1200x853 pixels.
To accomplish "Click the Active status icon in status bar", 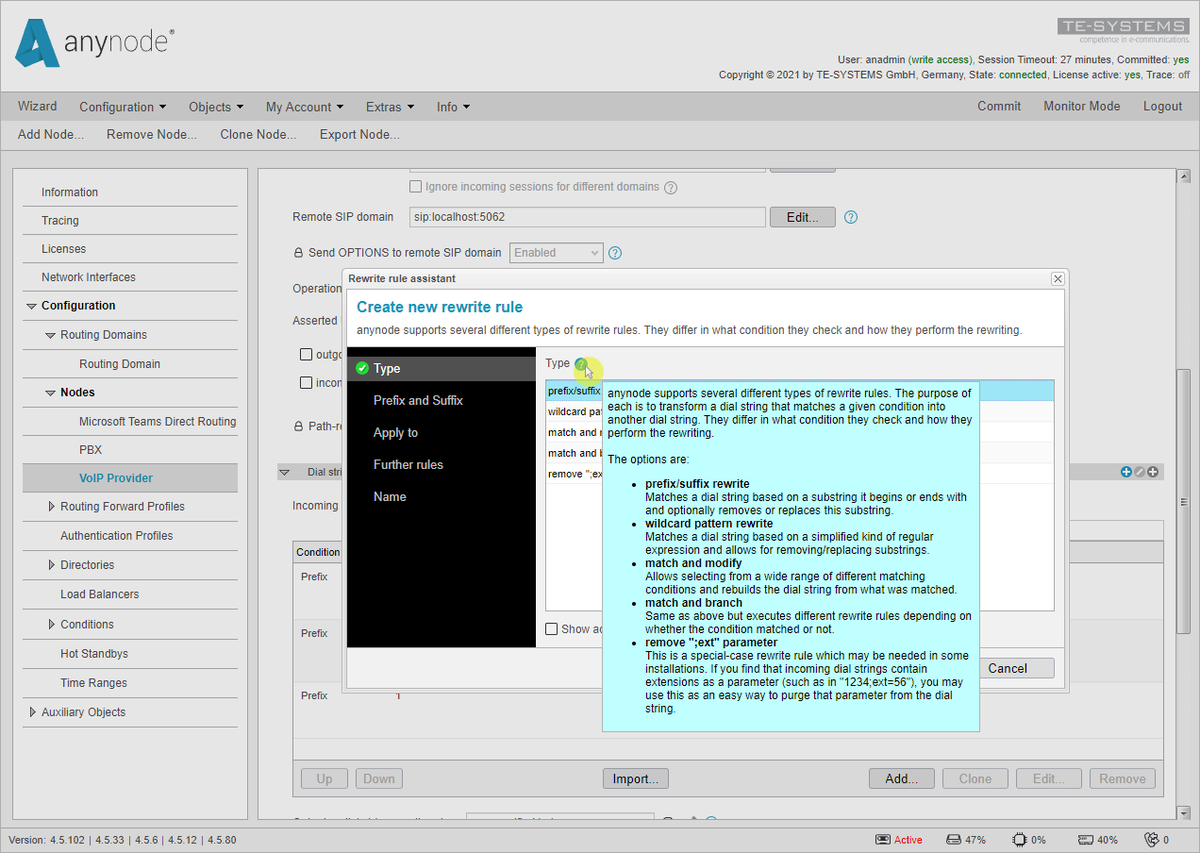I will click(883, 840).
